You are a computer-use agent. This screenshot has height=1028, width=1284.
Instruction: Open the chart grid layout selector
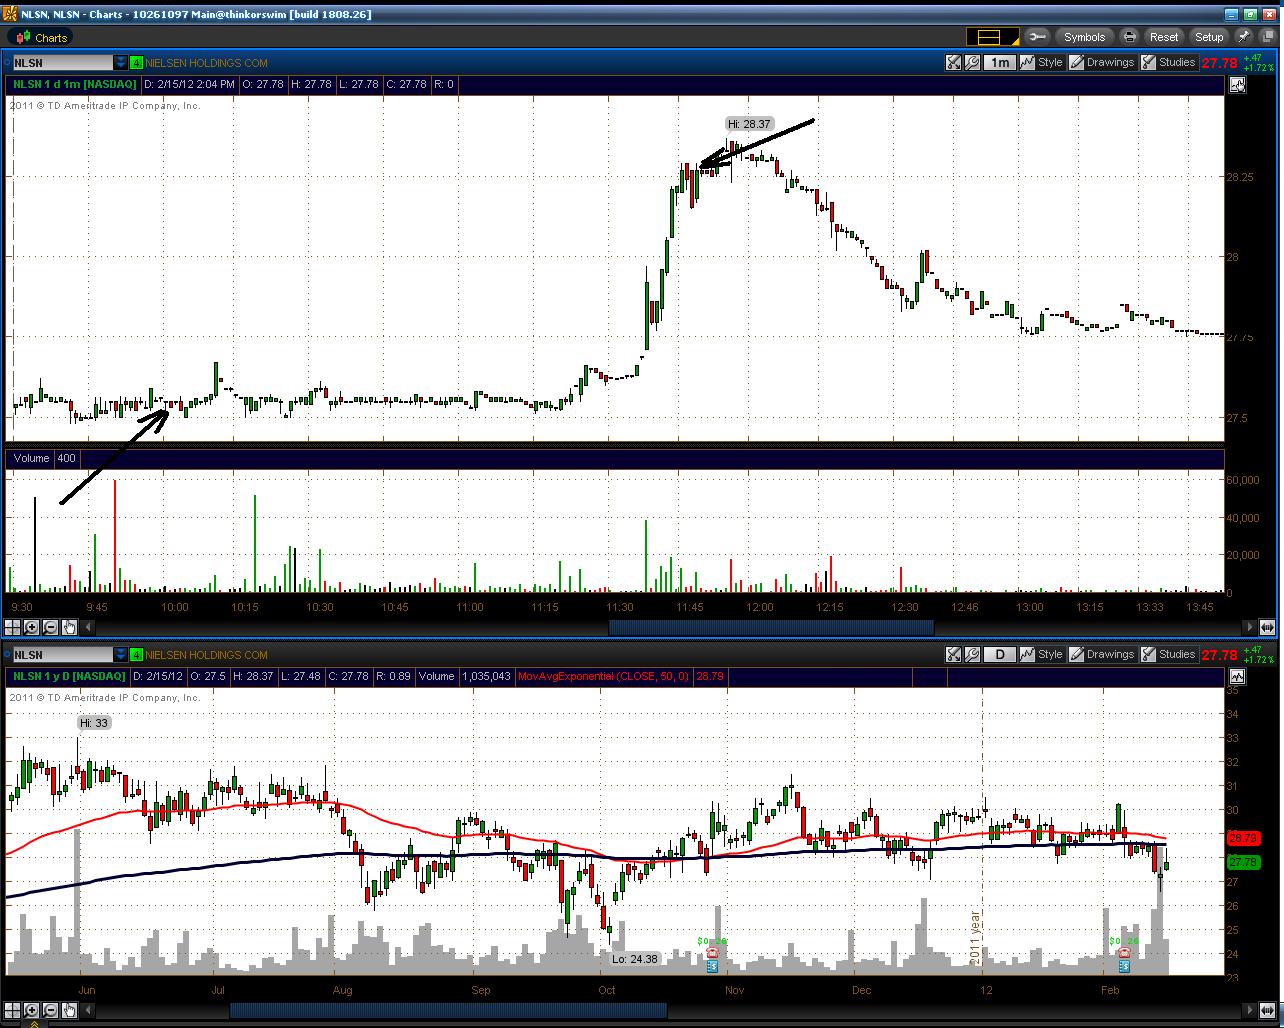(993, 37)
